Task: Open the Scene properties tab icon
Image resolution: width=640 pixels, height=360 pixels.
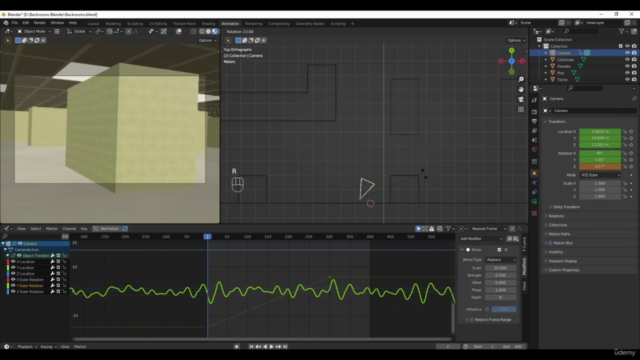Action: [534, 140]
